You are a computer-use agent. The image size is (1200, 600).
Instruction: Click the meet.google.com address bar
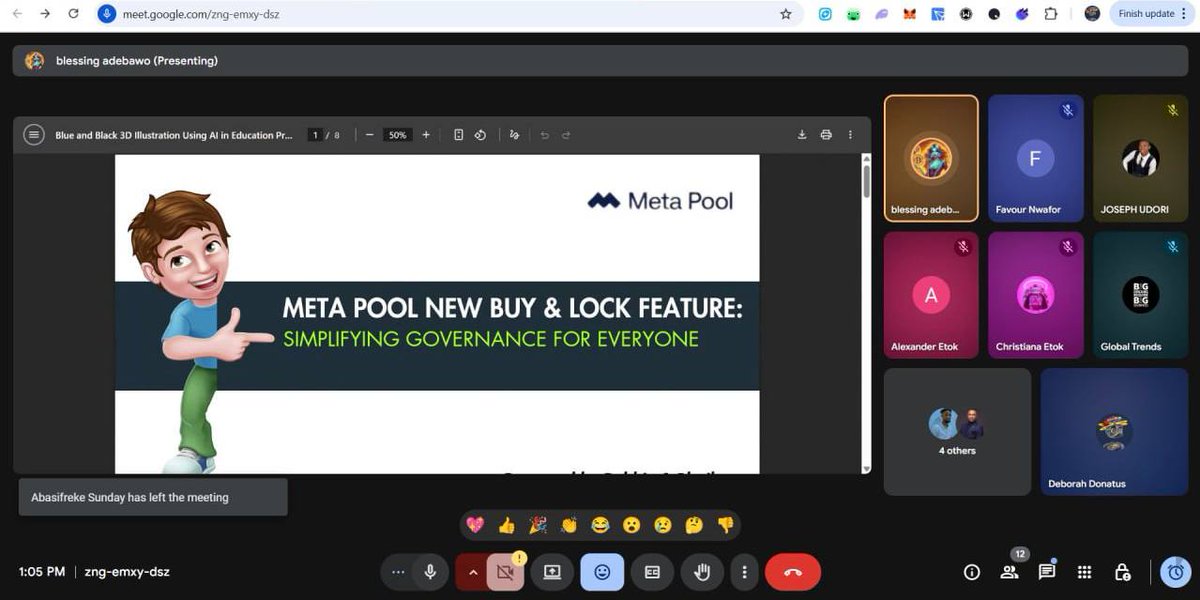pyautogui.click(x=450, y=14)
